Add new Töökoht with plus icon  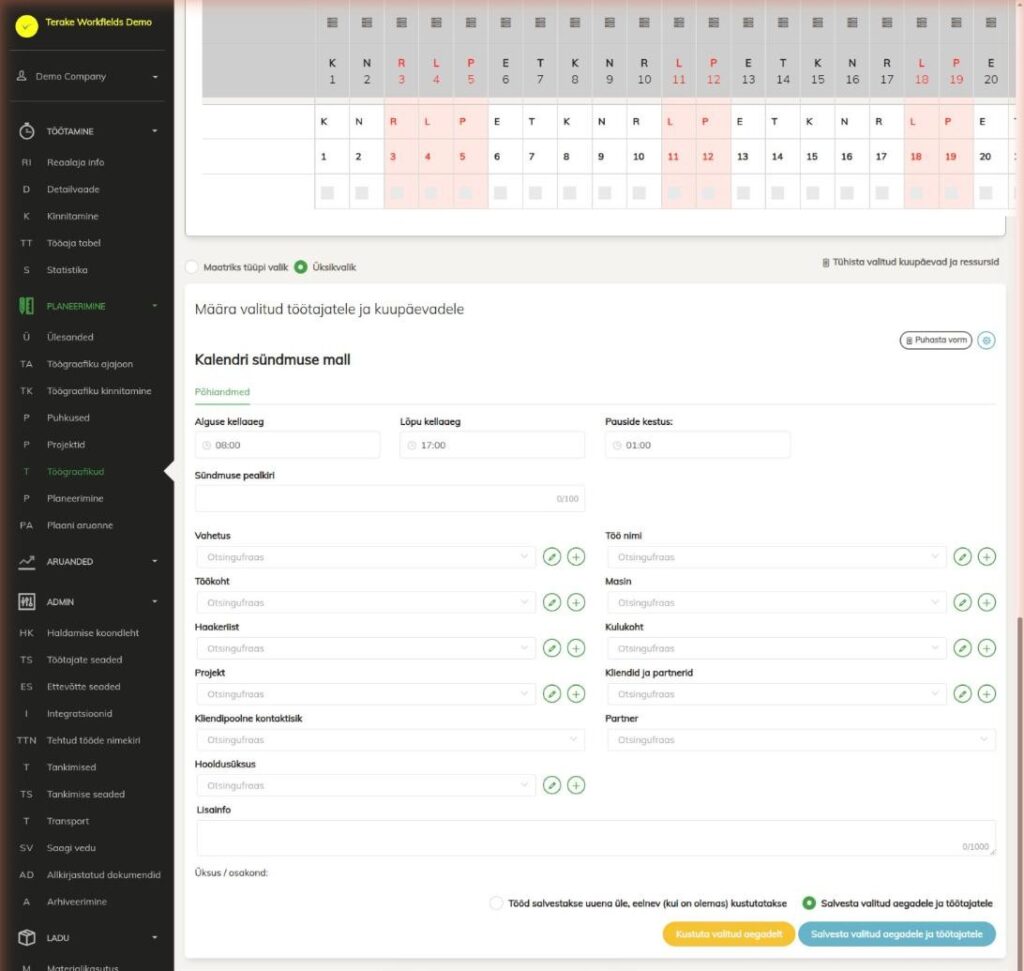576,603
